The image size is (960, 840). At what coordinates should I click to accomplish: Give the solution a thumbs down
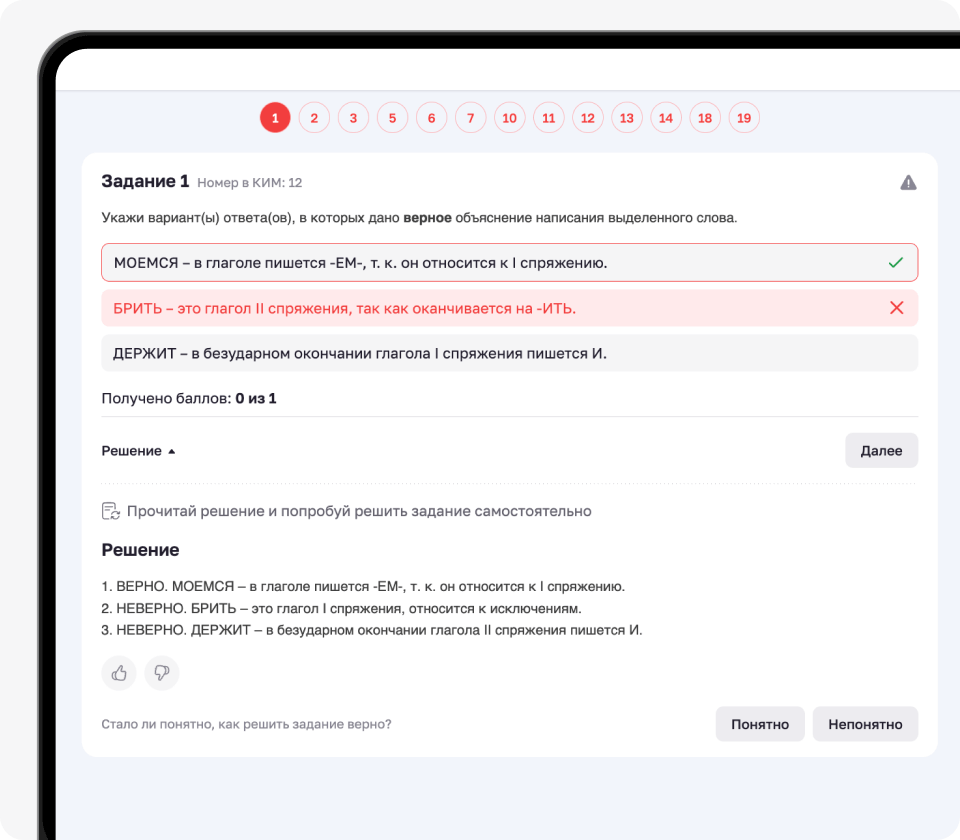[161, 673]
